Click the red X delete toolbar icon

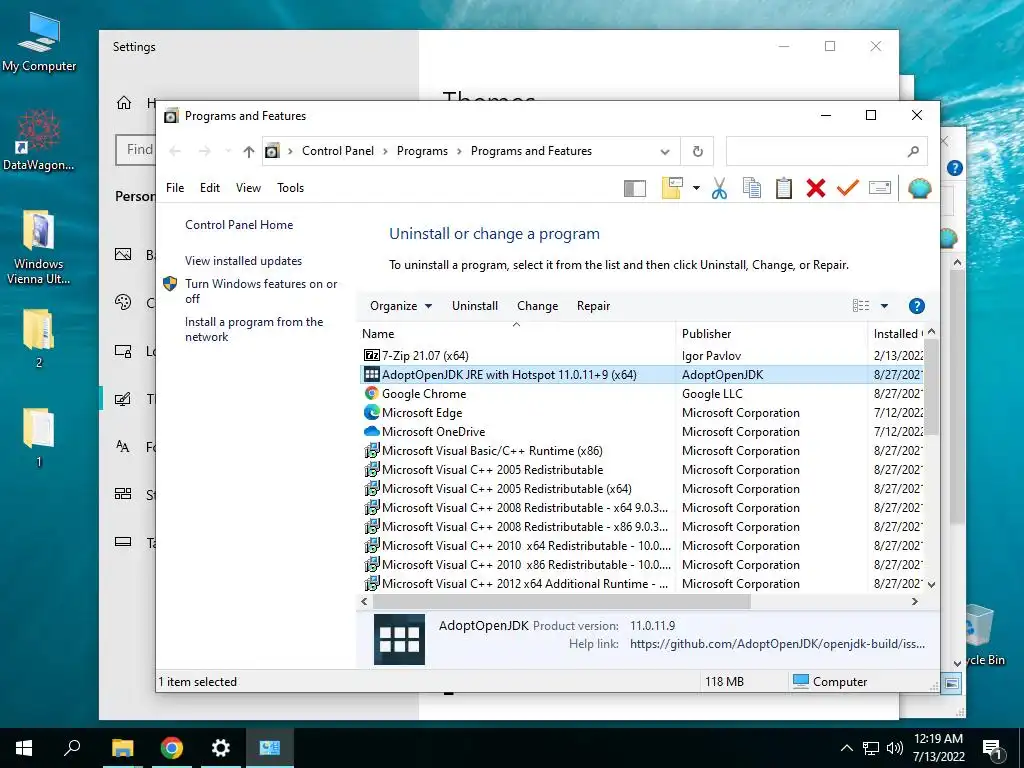click(816, 188)
